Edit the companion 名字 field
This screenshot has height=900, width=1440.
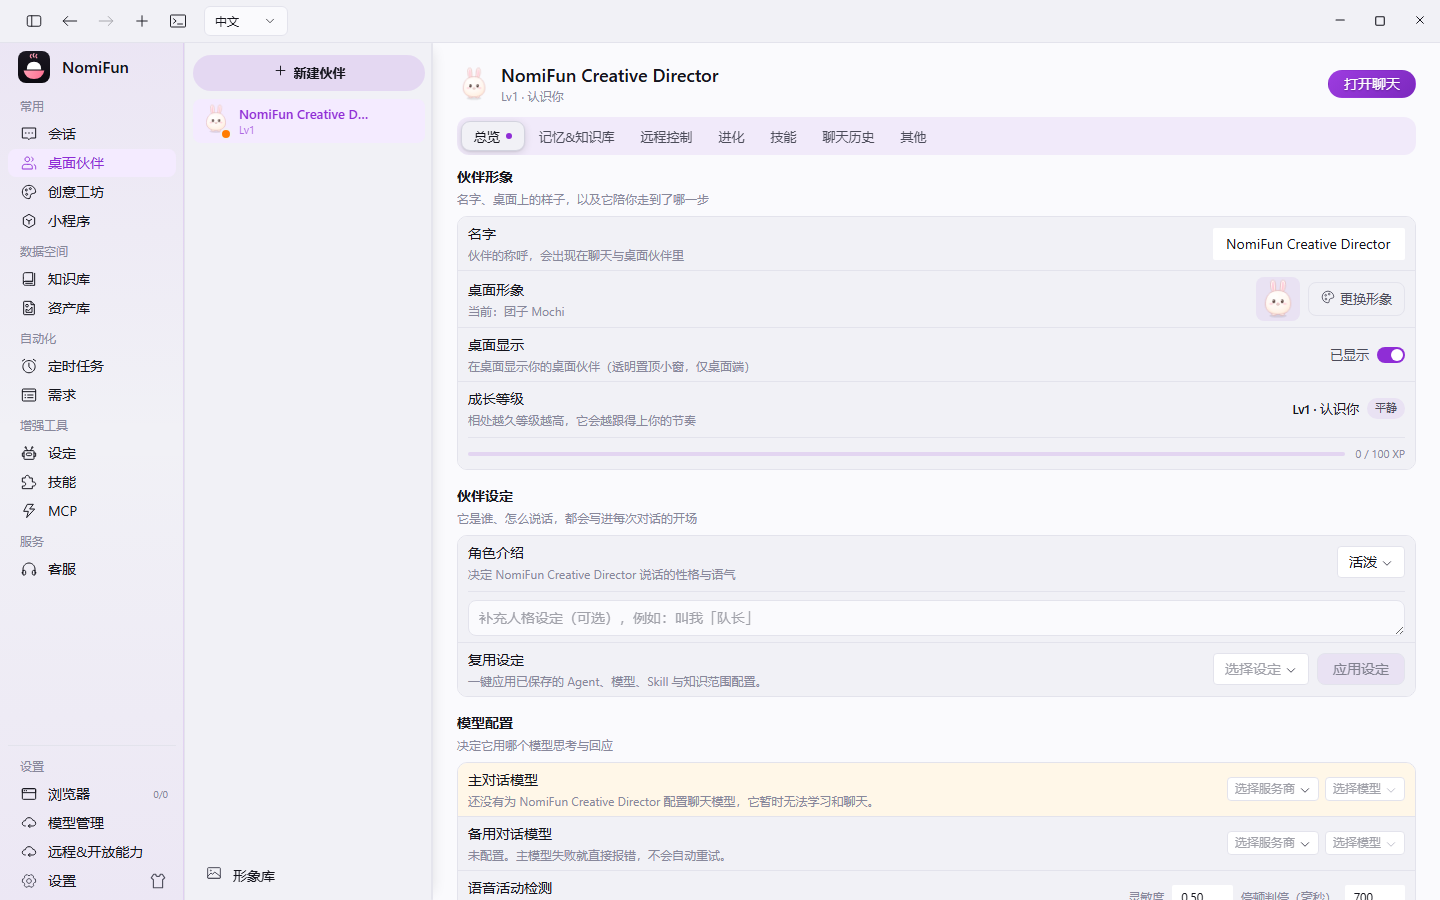pos(1308,244)
